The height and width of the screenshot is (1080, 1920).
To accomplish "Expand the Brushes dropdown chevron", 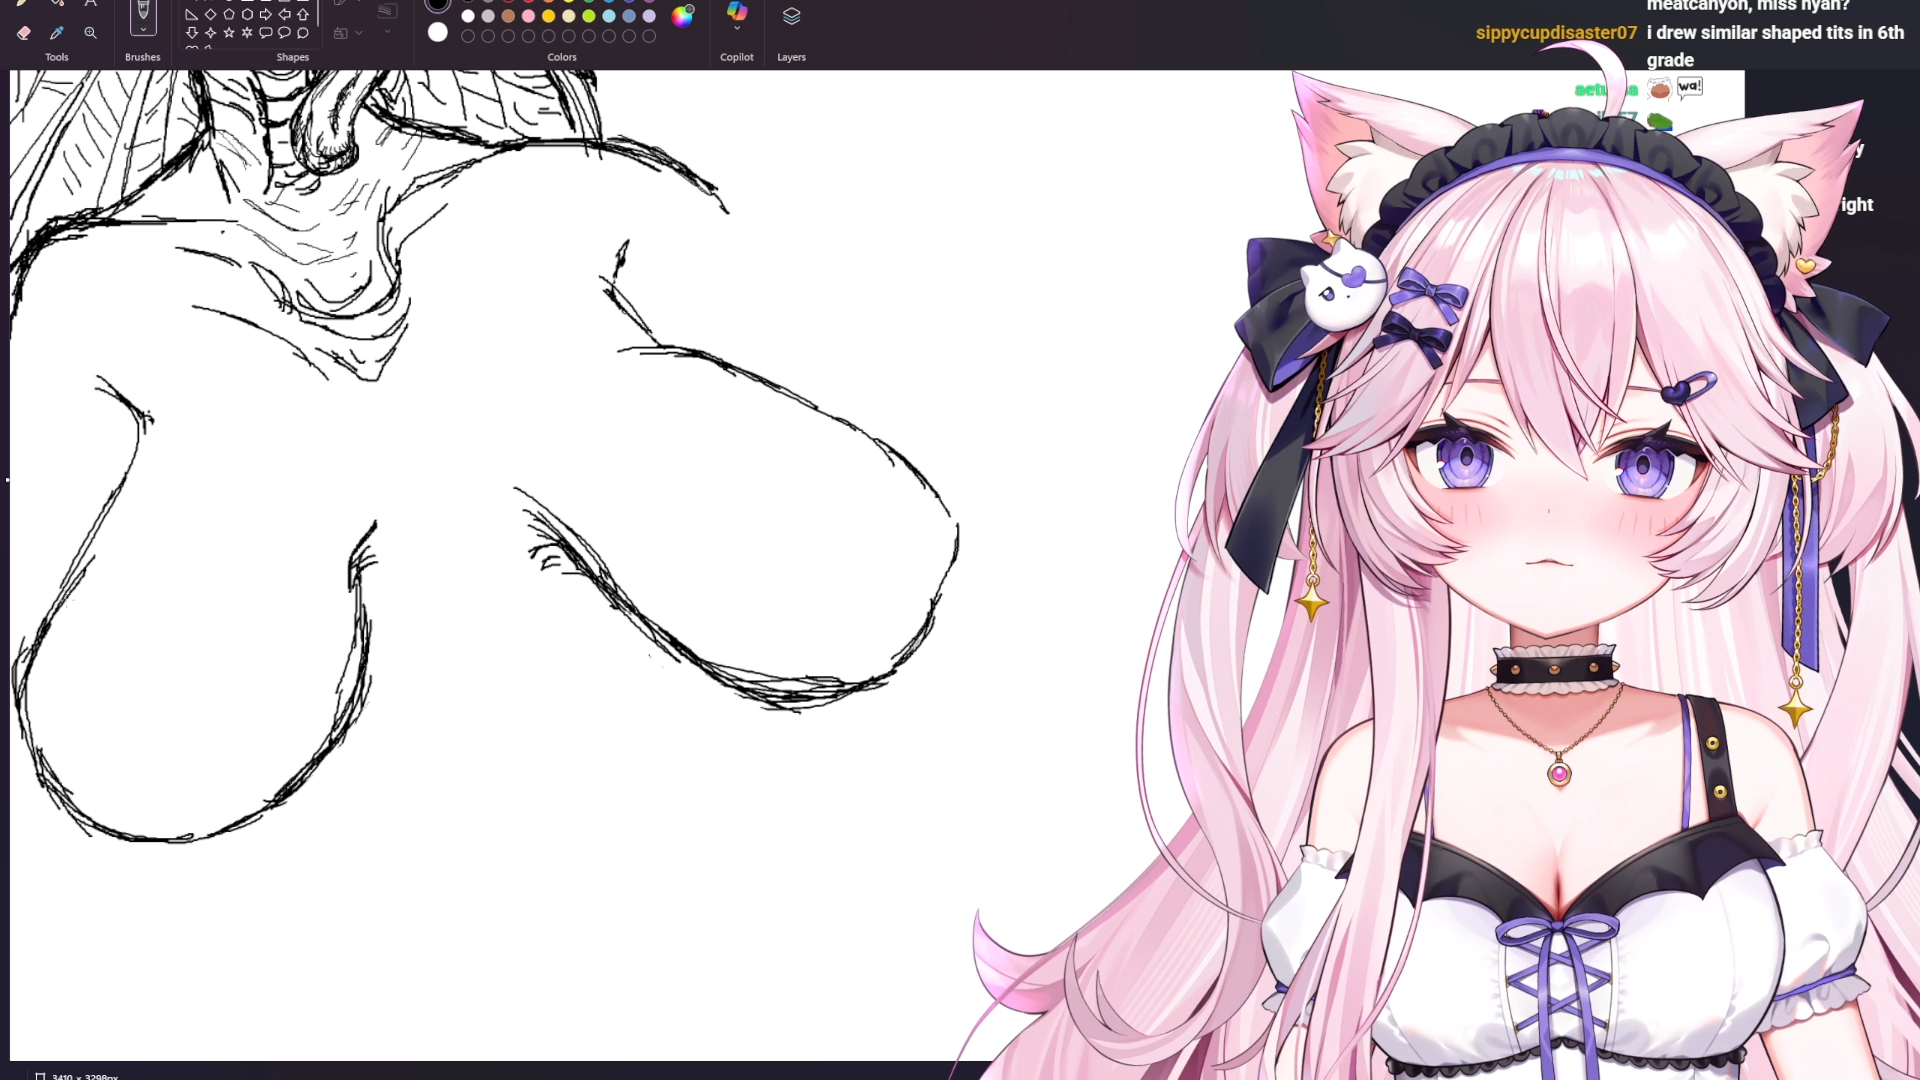I will 143,30.
